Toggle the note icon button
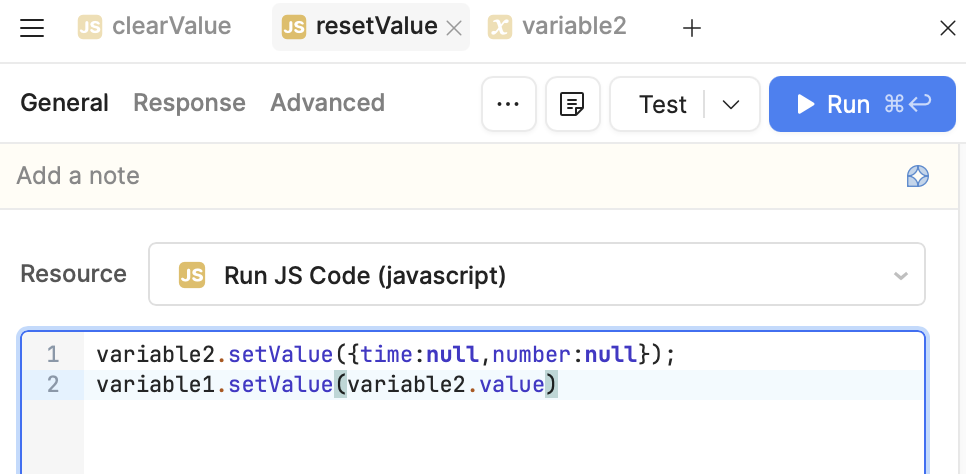Viewport: 966px width, 474px height. 572,104
